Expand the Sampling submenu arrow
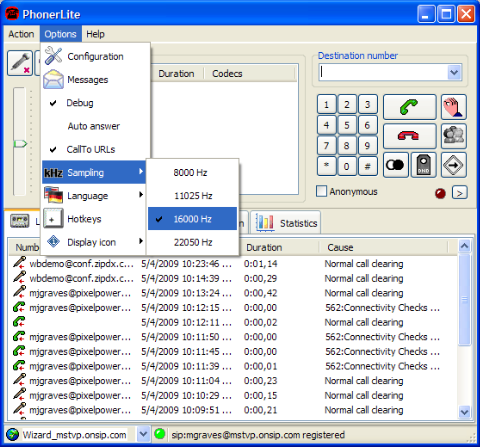This screenshot has width=480, height=447. pos(141,172)
